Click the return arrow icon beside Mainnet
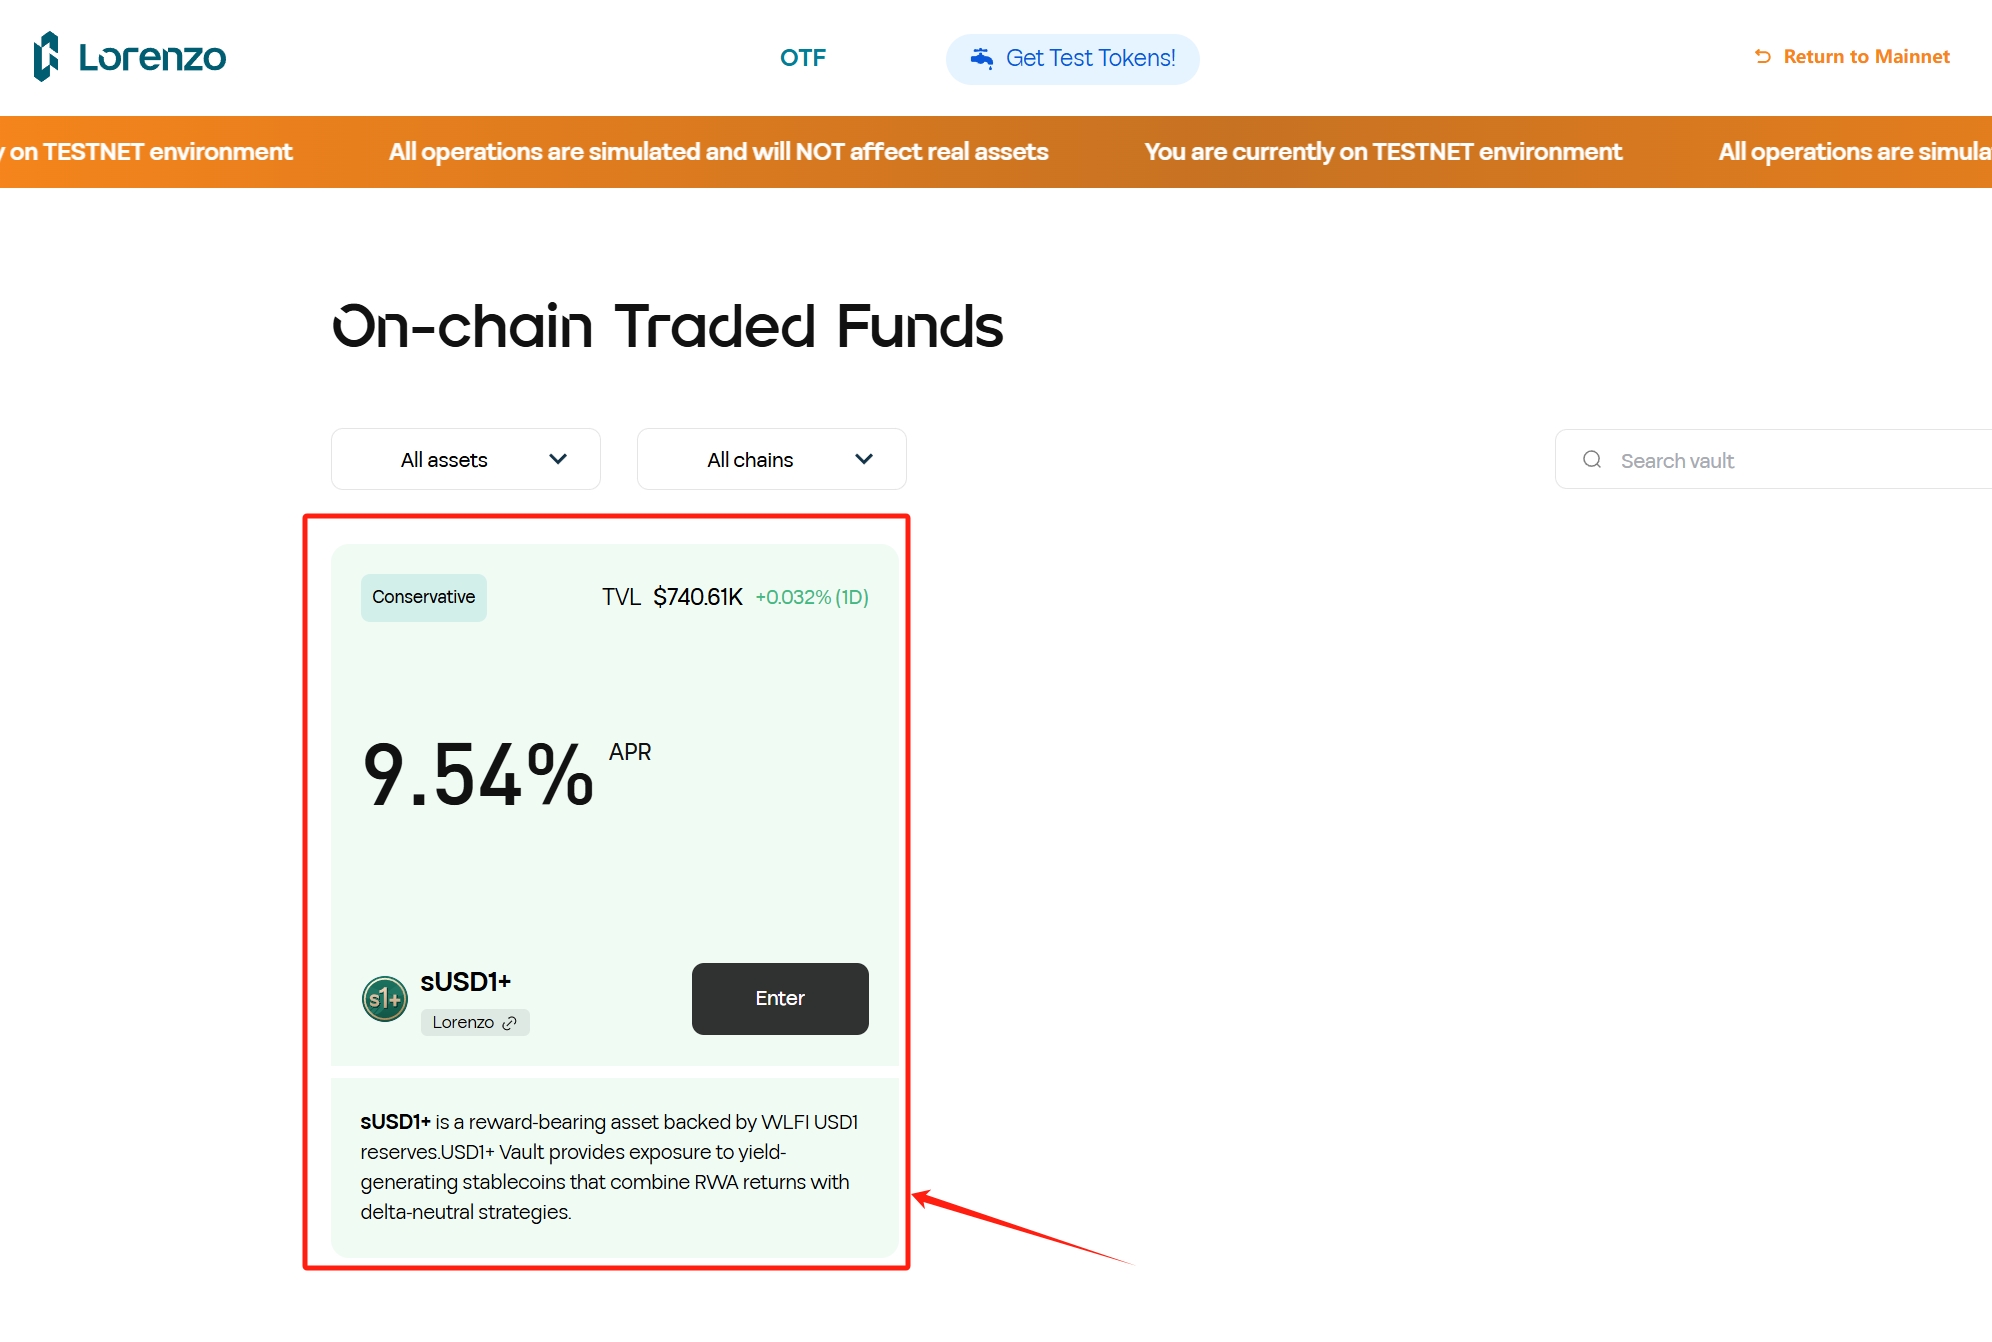 [1763, 57]
